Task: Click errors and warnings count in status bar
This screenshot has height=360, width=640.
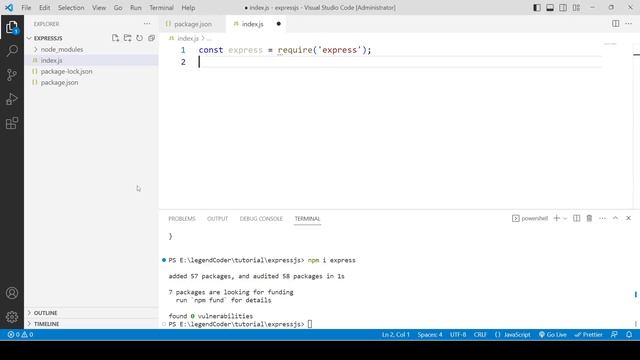Action: tap(20, 334)
